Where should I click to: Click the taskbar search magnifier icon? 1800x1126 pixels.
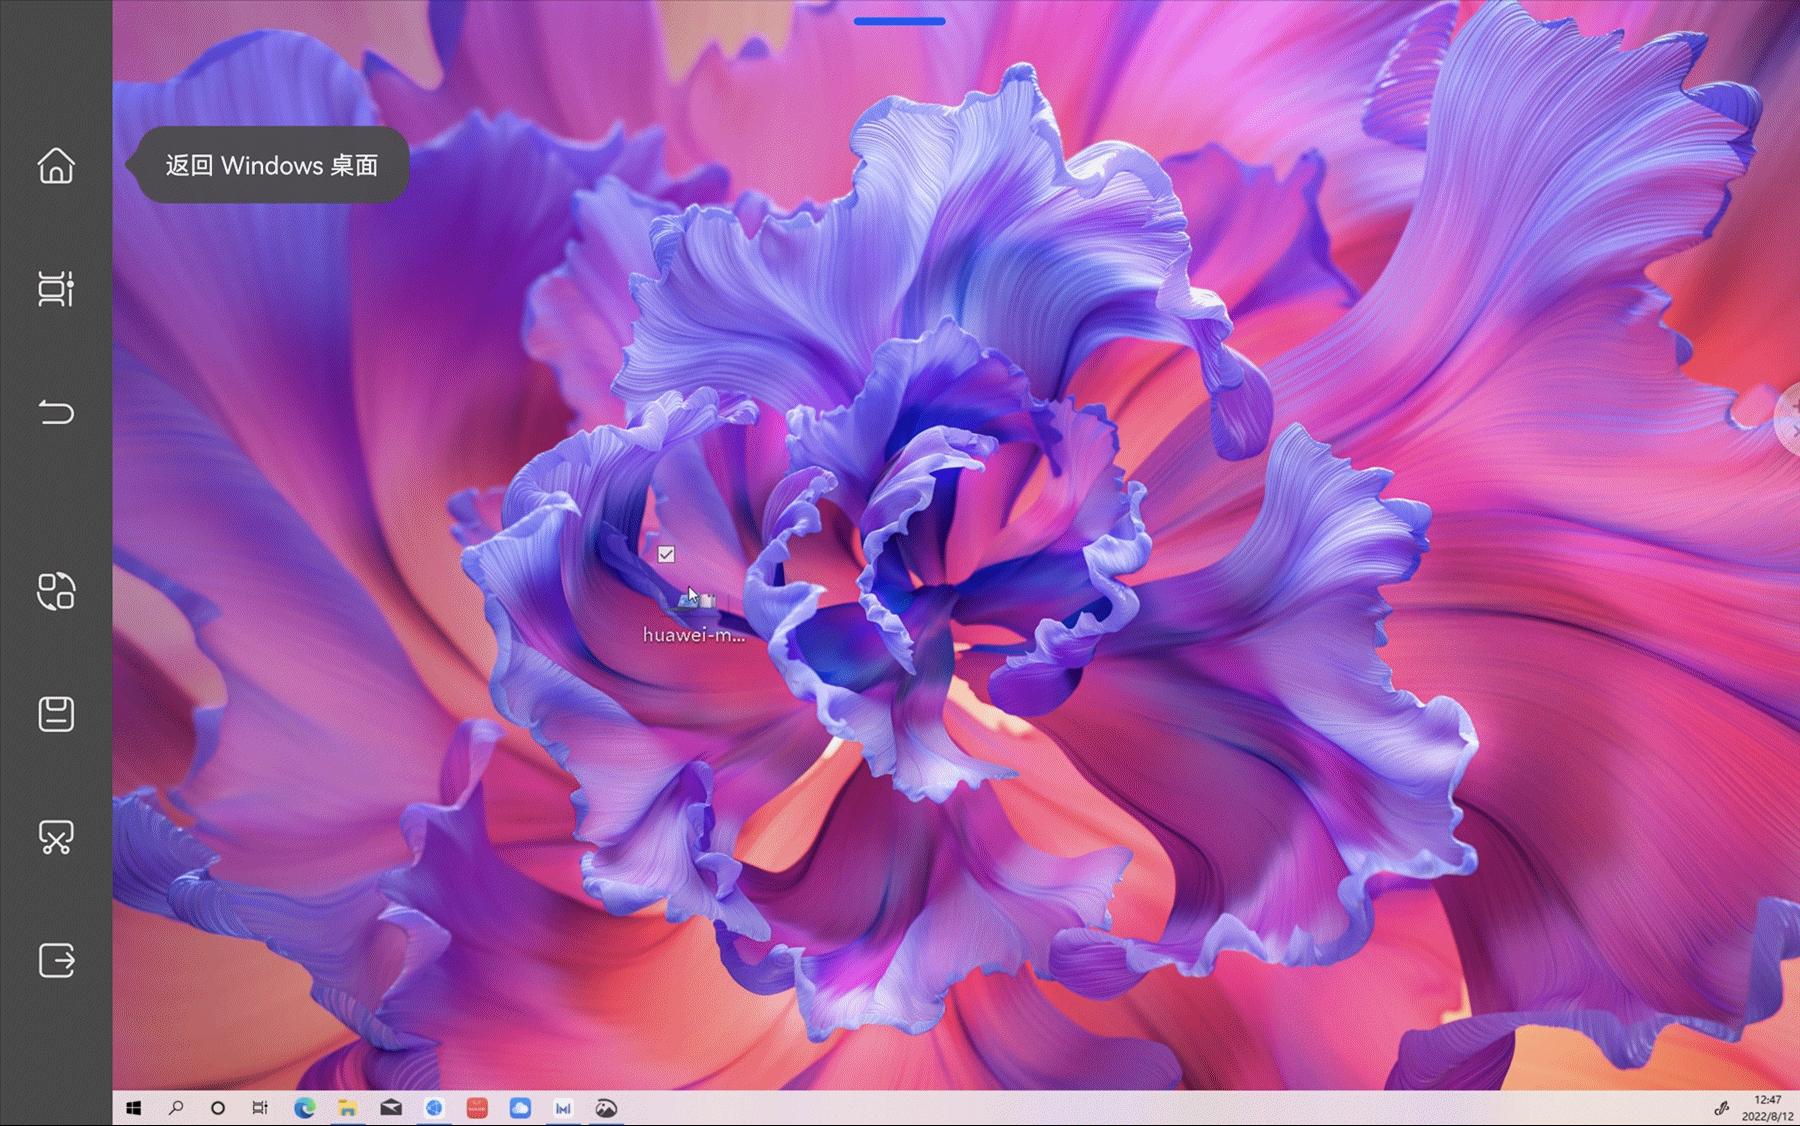176,1108
